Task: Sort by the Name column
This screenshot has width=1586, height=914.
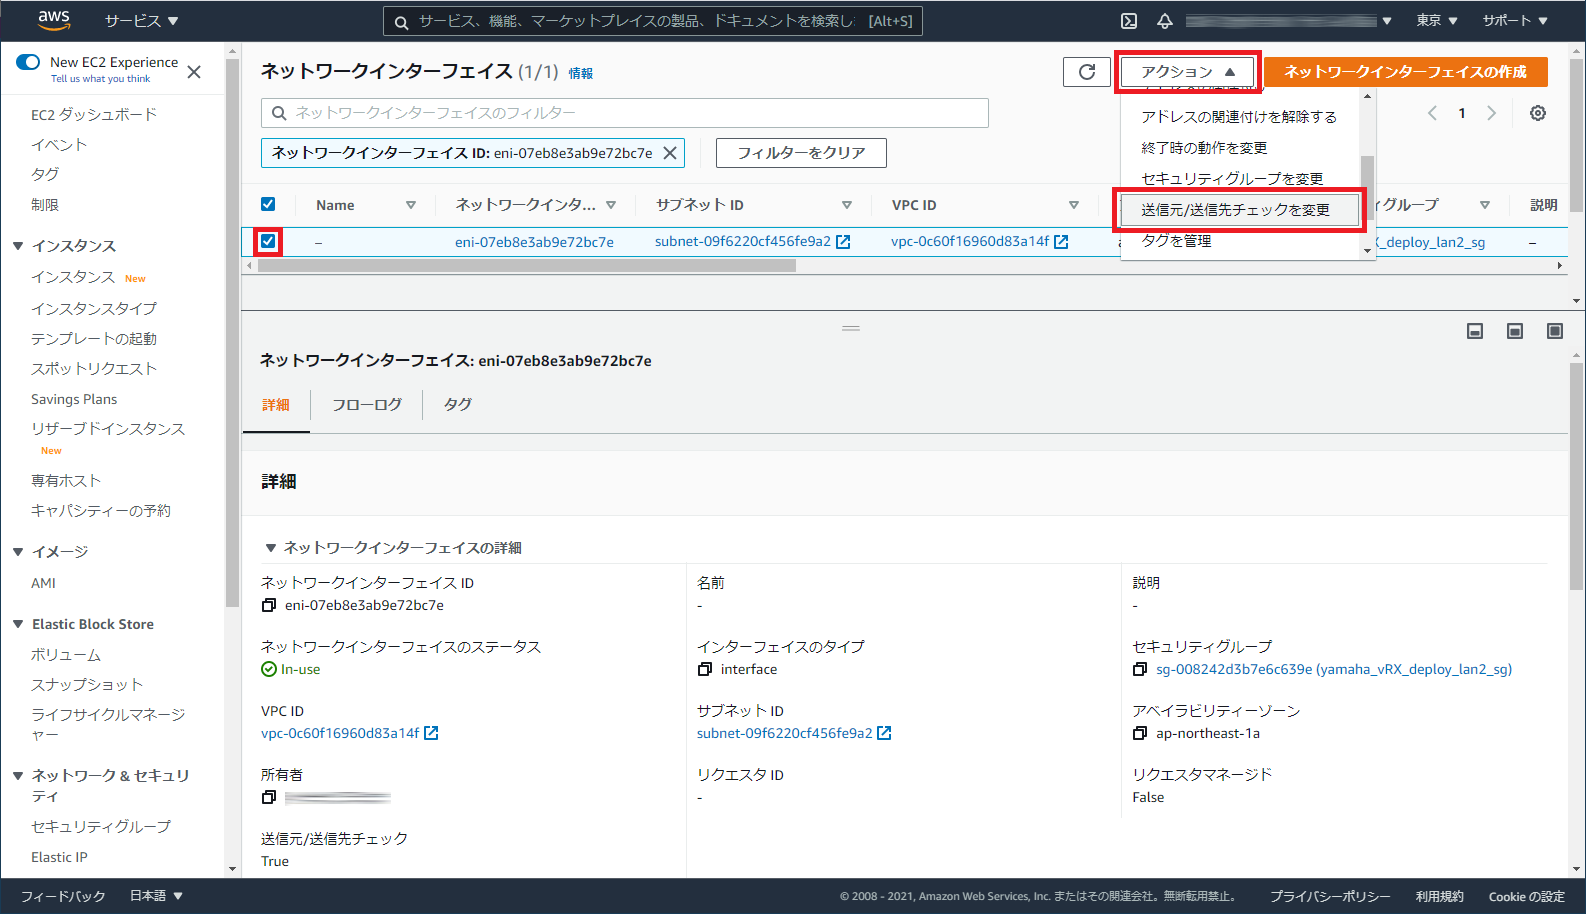Action: coord(365,205)
